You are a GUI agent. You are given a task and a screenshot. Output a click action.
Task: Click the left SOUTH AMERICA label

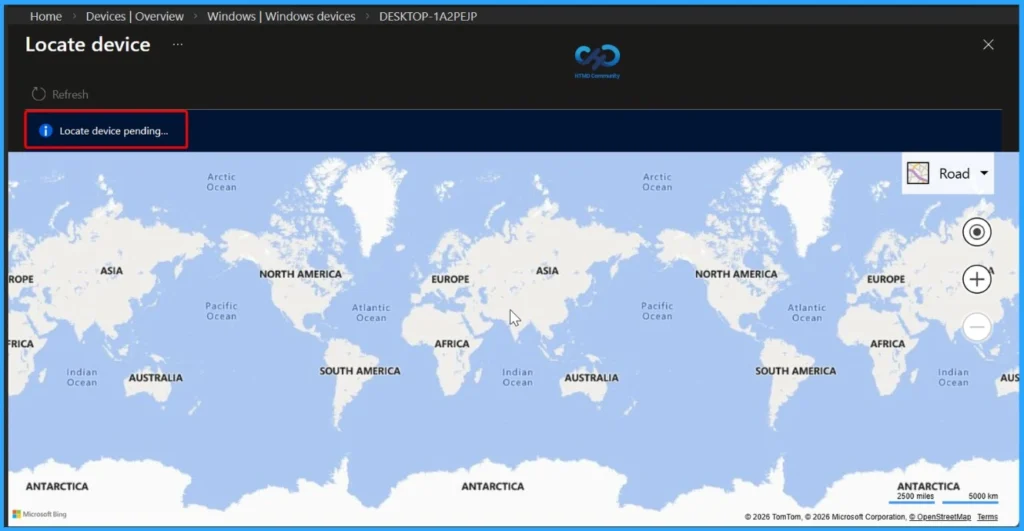[x=360, y=370]
